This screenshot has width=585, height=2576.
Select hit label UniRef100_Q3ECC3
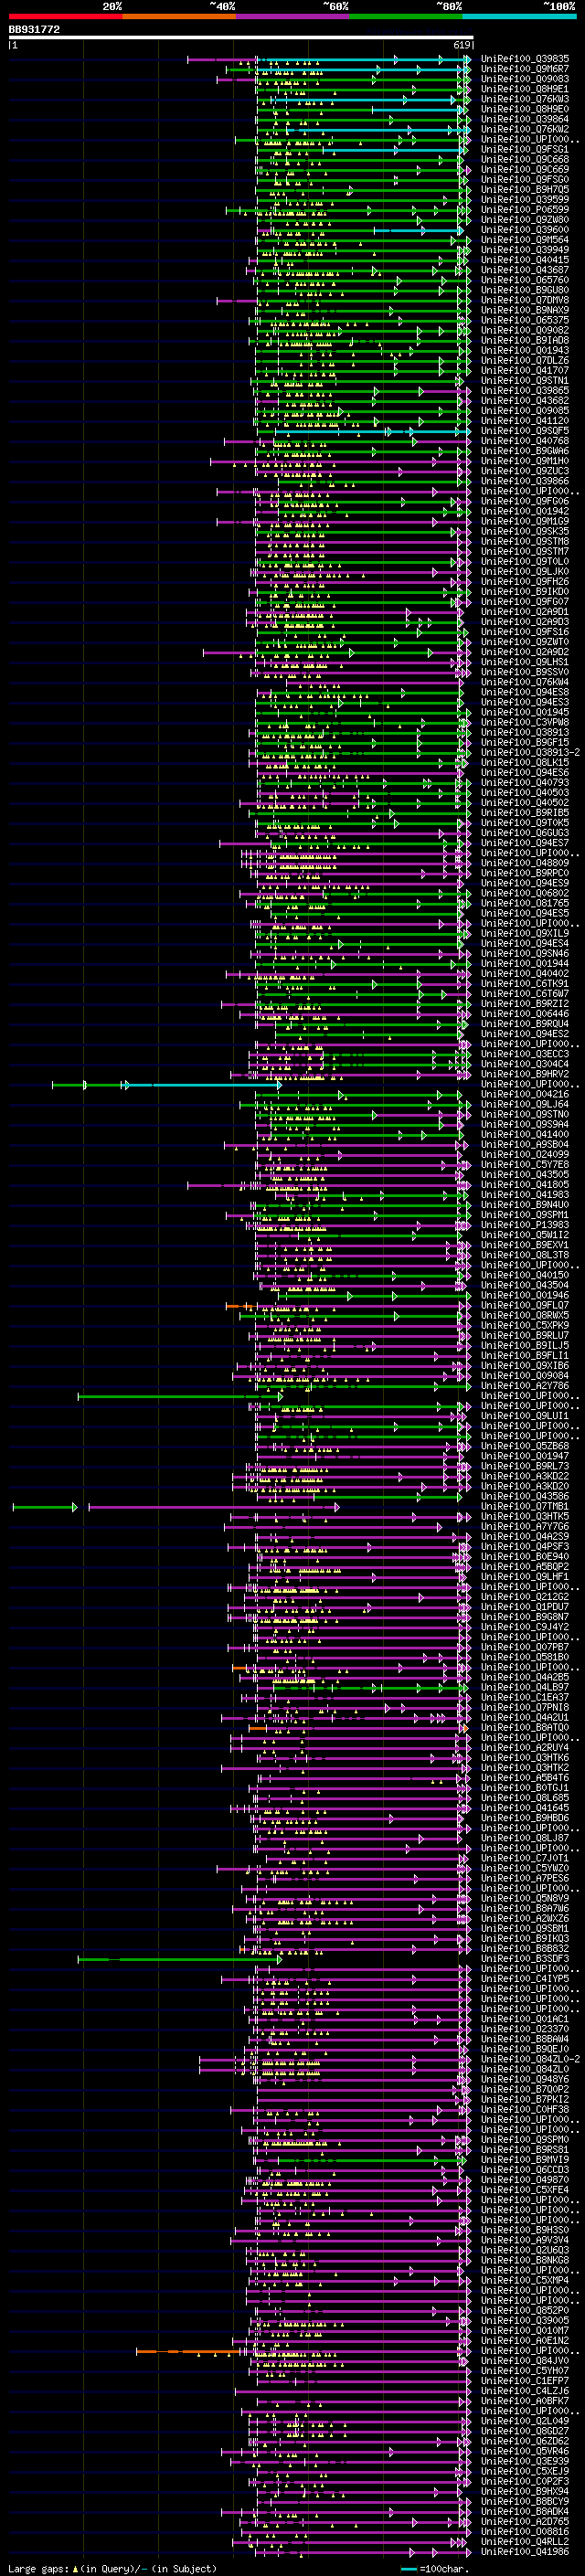pos(524,1054)
